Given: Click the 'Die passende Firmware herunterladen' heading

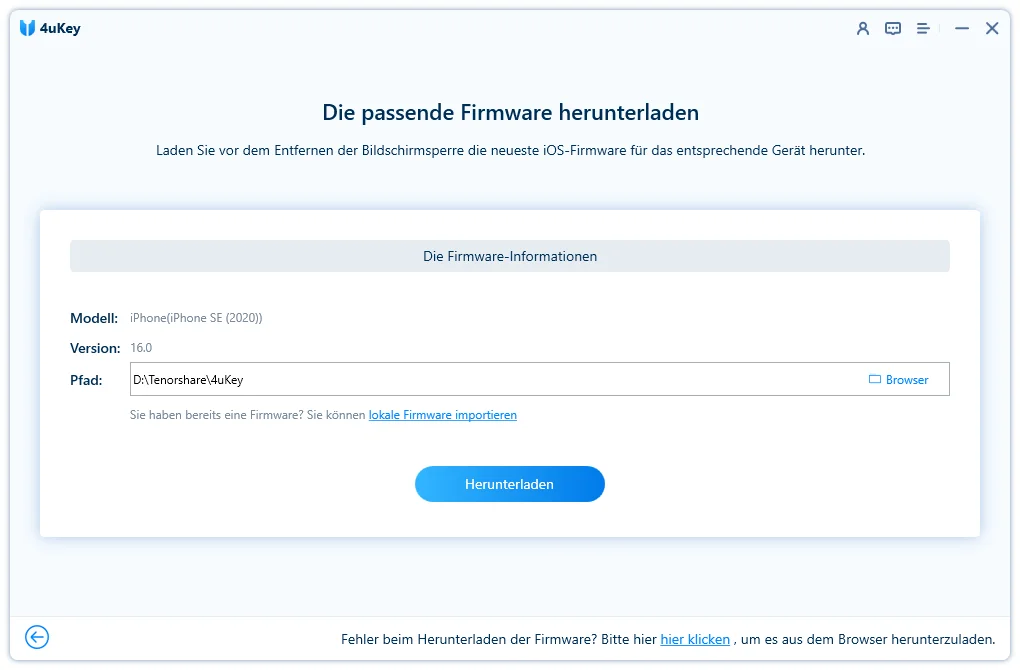Looking at the screenshot, I should point(510,112).
